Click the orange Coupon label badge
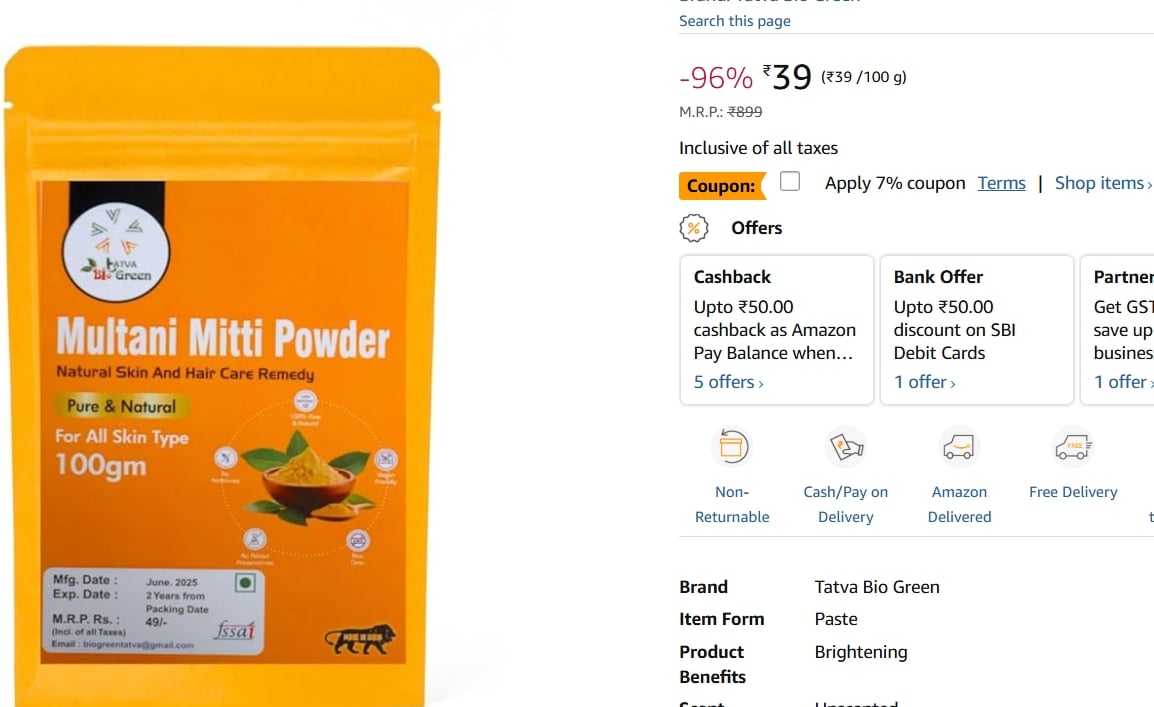The image size is (1154, 707). click(x=722, y=185)
